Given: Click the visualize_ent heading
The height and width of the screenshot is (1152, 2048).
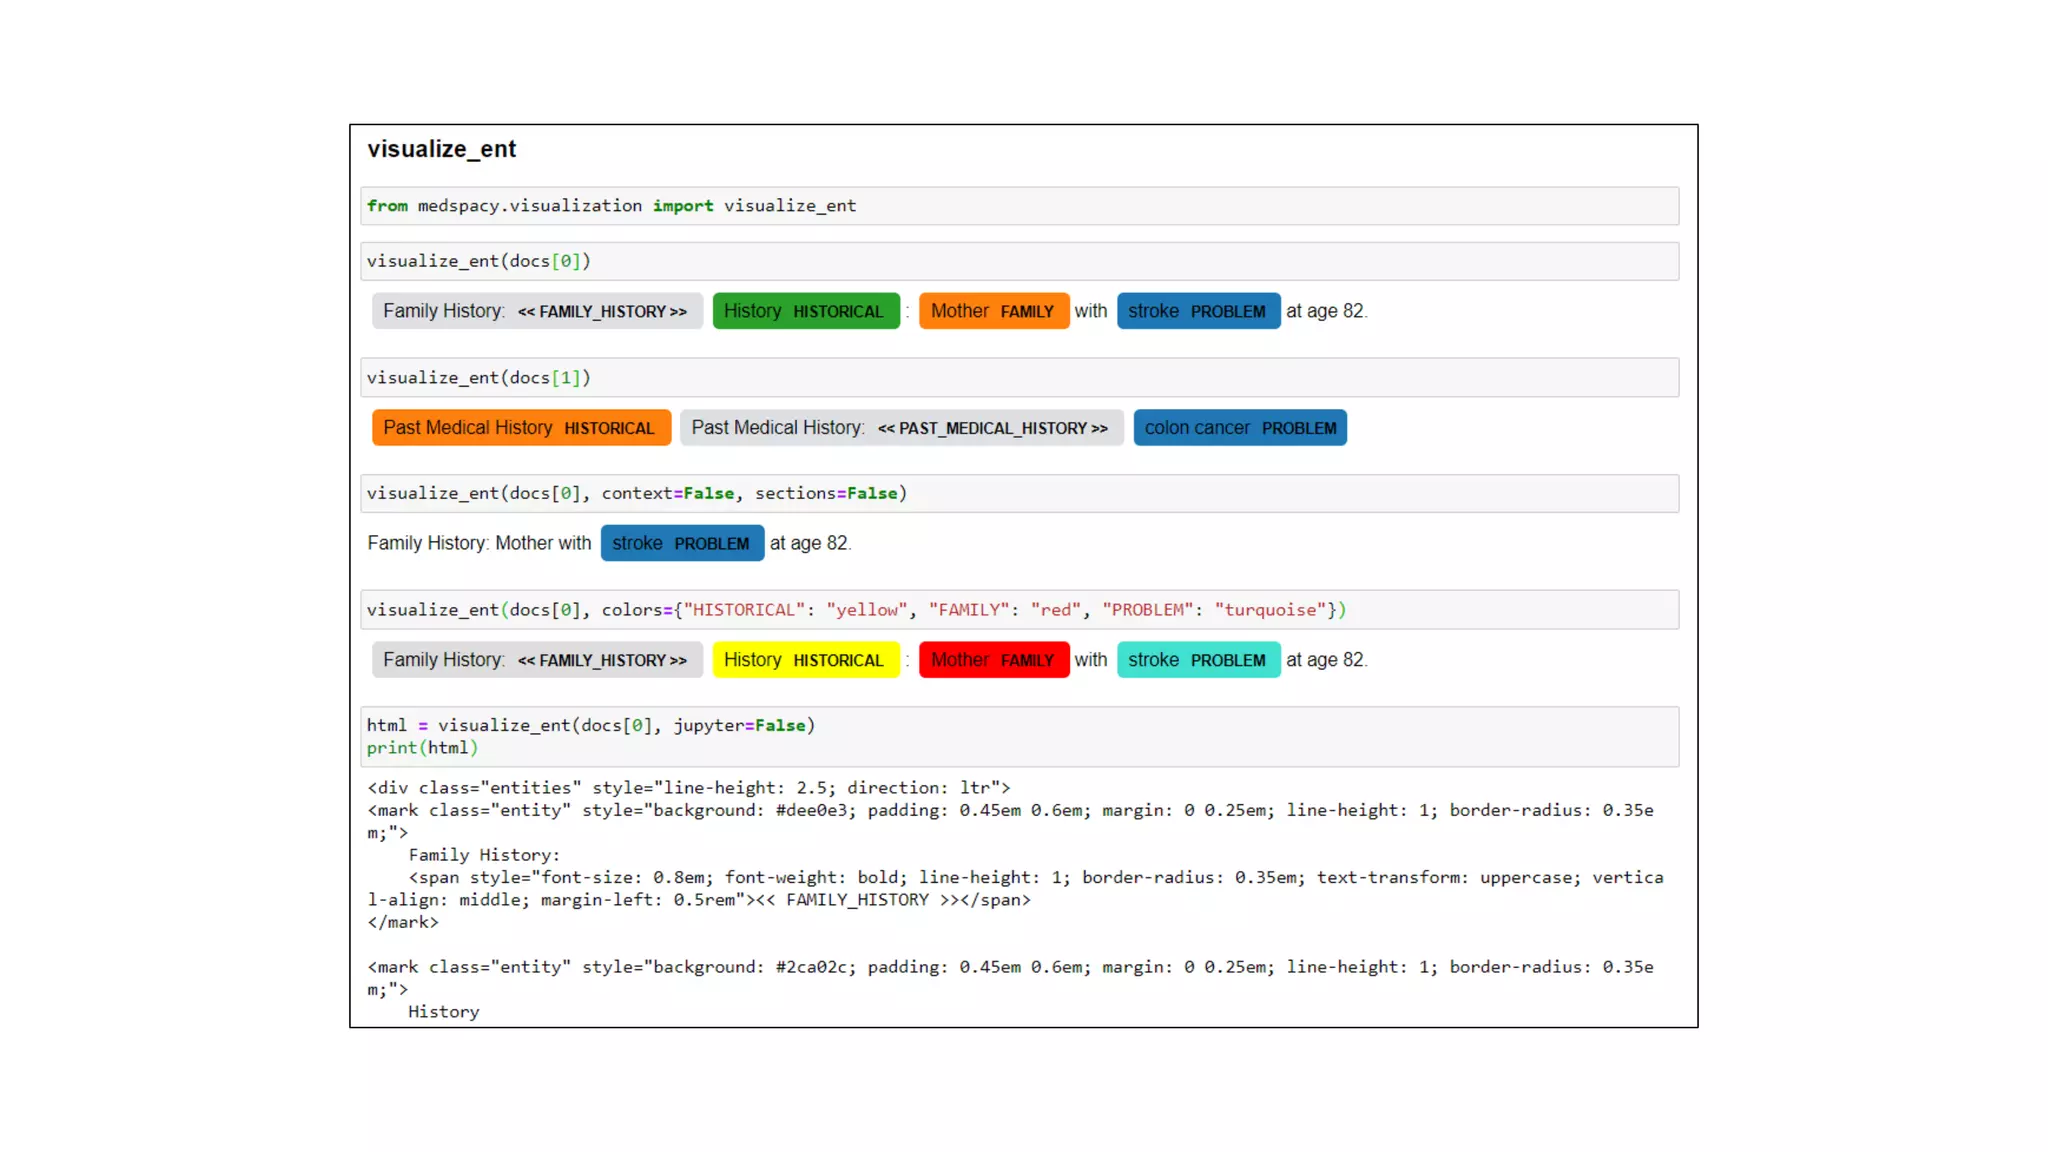Looking at the screenshot, I should pyautogui.click(x=441, y=149).
